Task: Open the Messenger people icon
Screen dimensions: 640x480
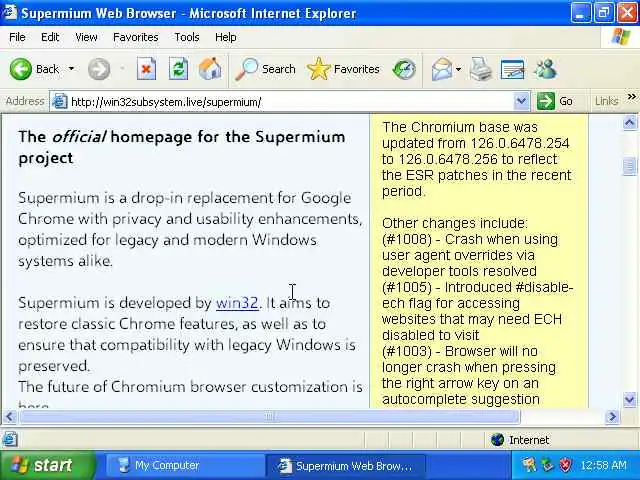Action: tap(545, 69)
